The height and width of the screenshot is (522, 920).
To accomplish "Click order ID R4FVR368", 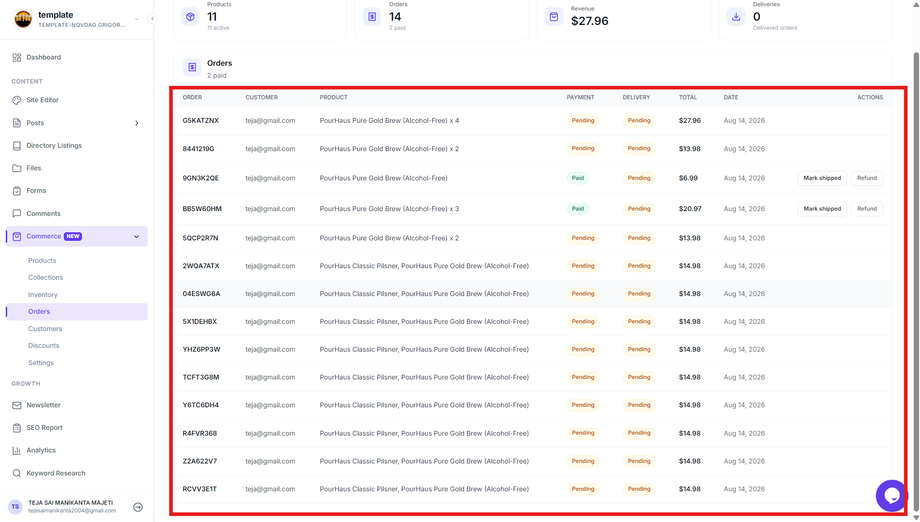I will point(199,433).
